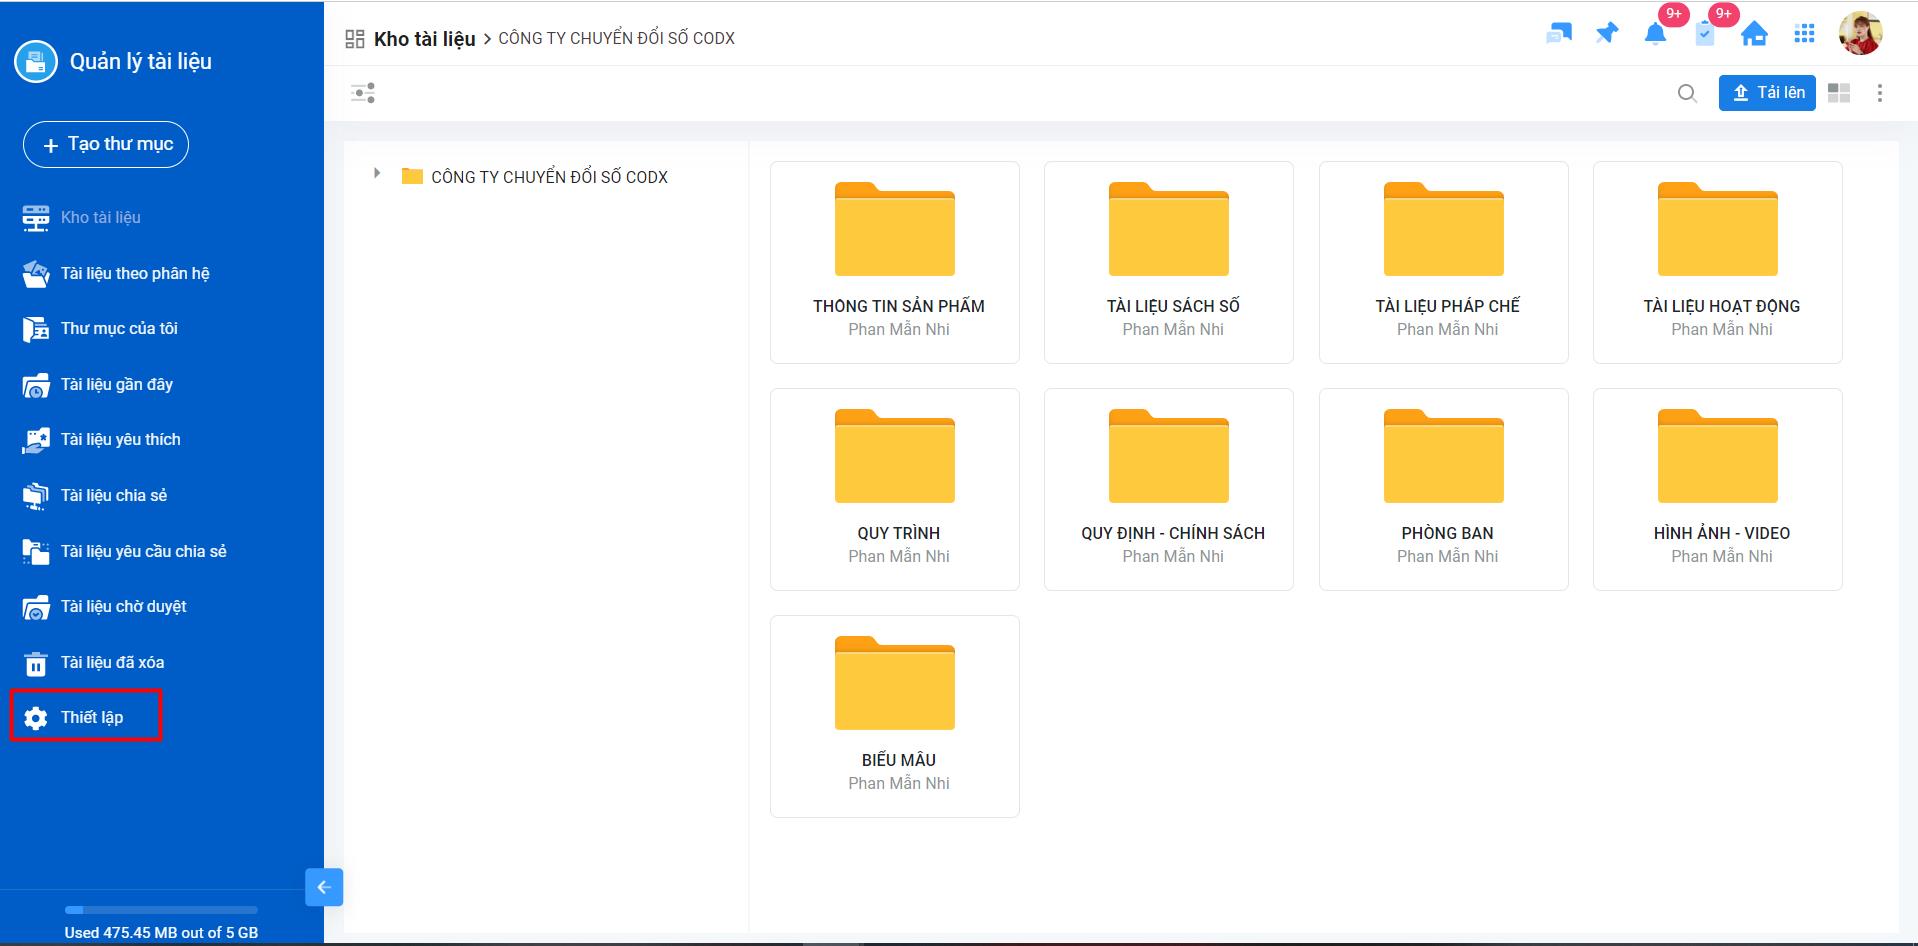Open Tài liệu gần đây

coord(98,385)
